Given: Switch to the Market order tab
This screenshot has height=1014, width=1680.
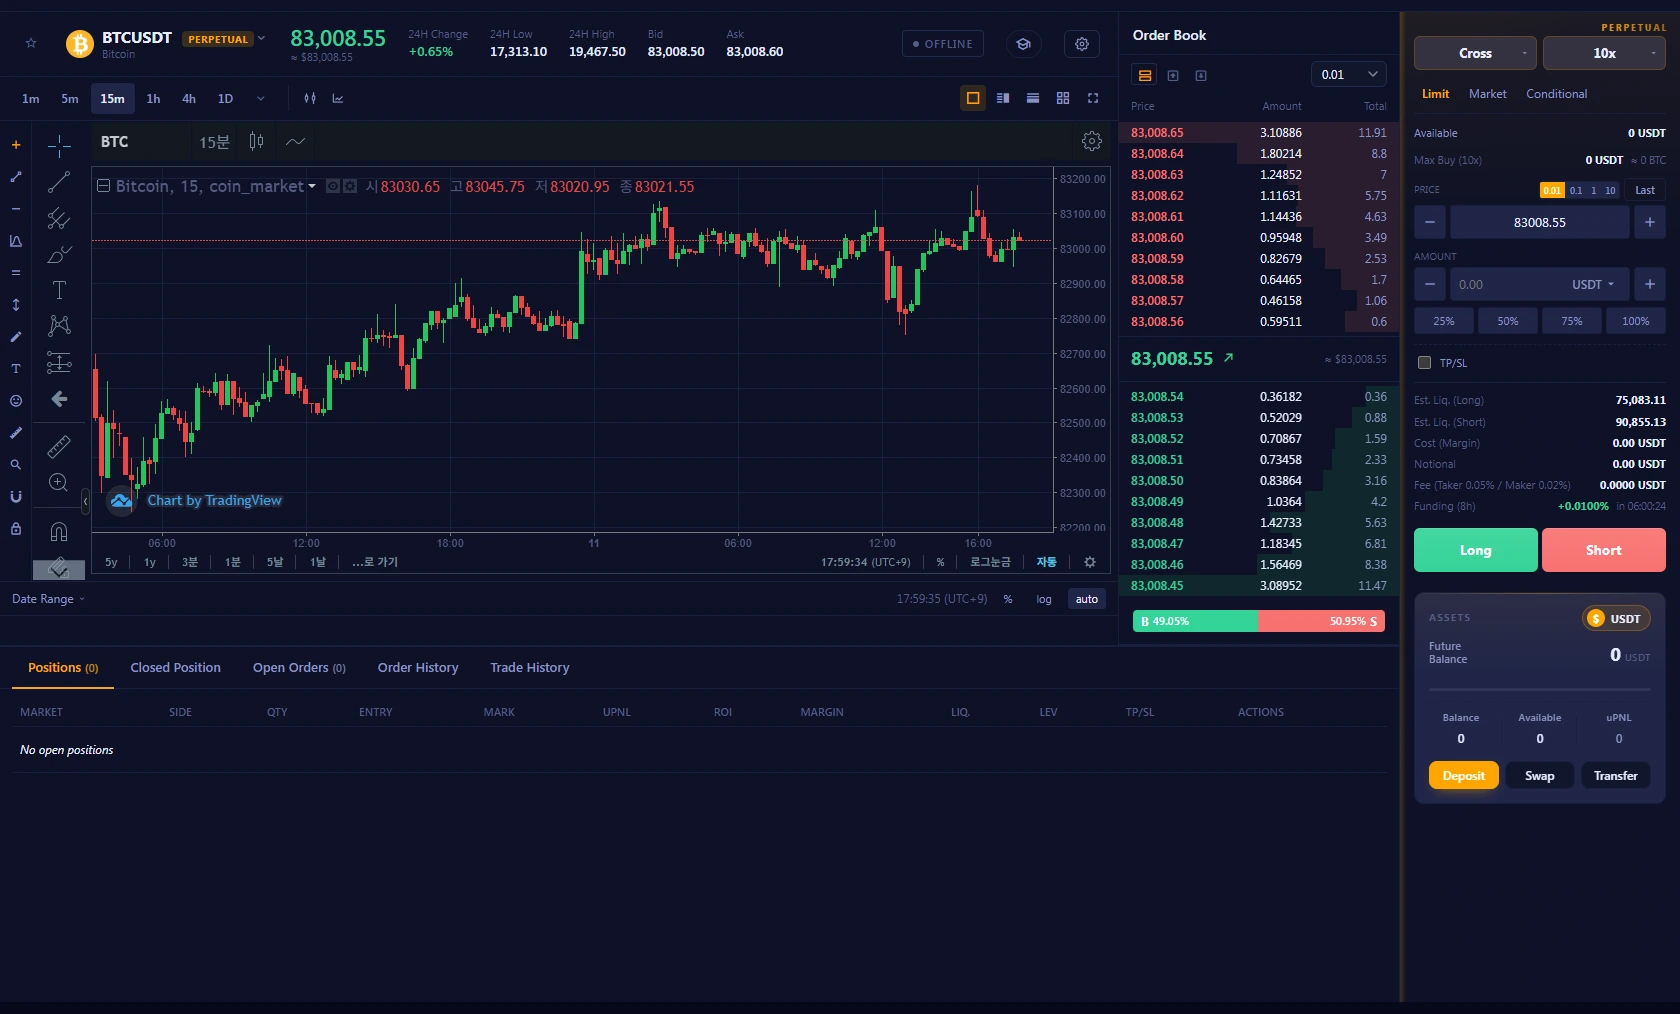Looking at the screenshot, I should click(x=1487, y=94).
